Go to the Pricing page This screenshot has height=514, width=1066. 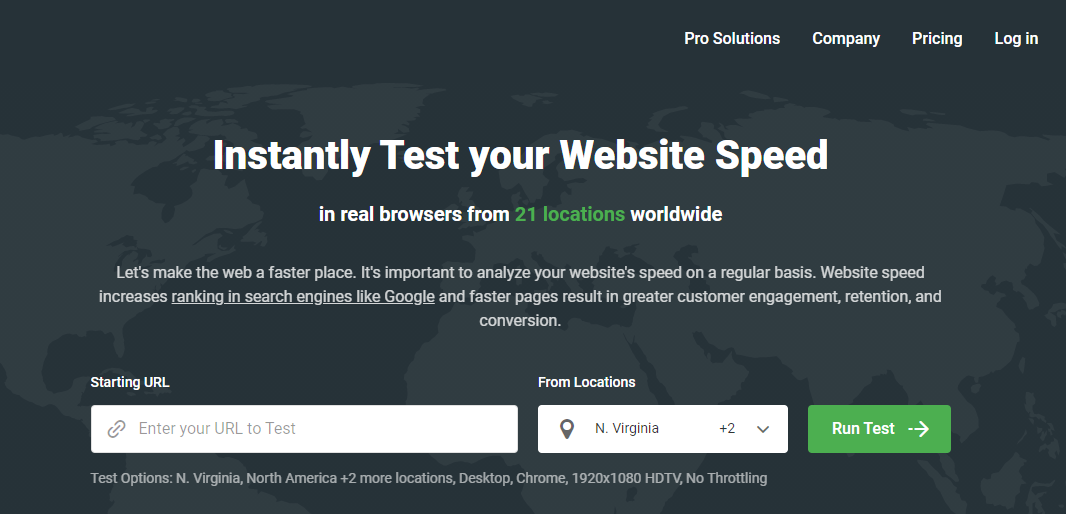tap(937, 39)
